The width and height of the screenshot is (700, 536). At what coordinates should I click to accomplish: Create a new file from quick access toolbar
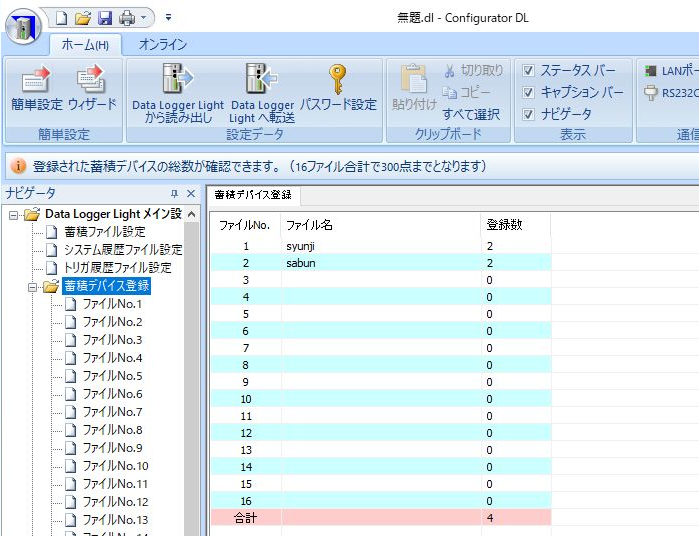pyautogui.click(x=62, y=18)
